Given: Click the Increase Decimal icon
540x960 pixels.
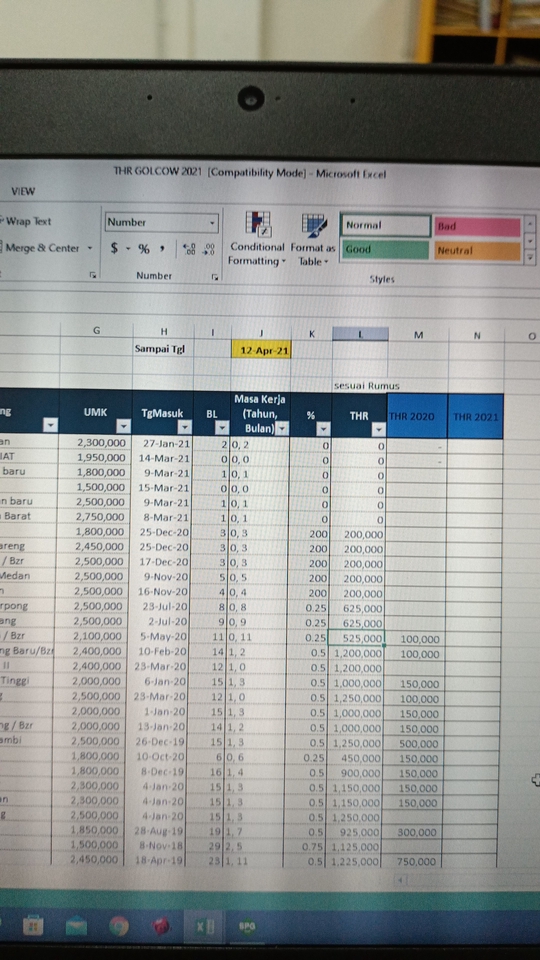Looking at the screenshot, I should [x=190, y=249].
